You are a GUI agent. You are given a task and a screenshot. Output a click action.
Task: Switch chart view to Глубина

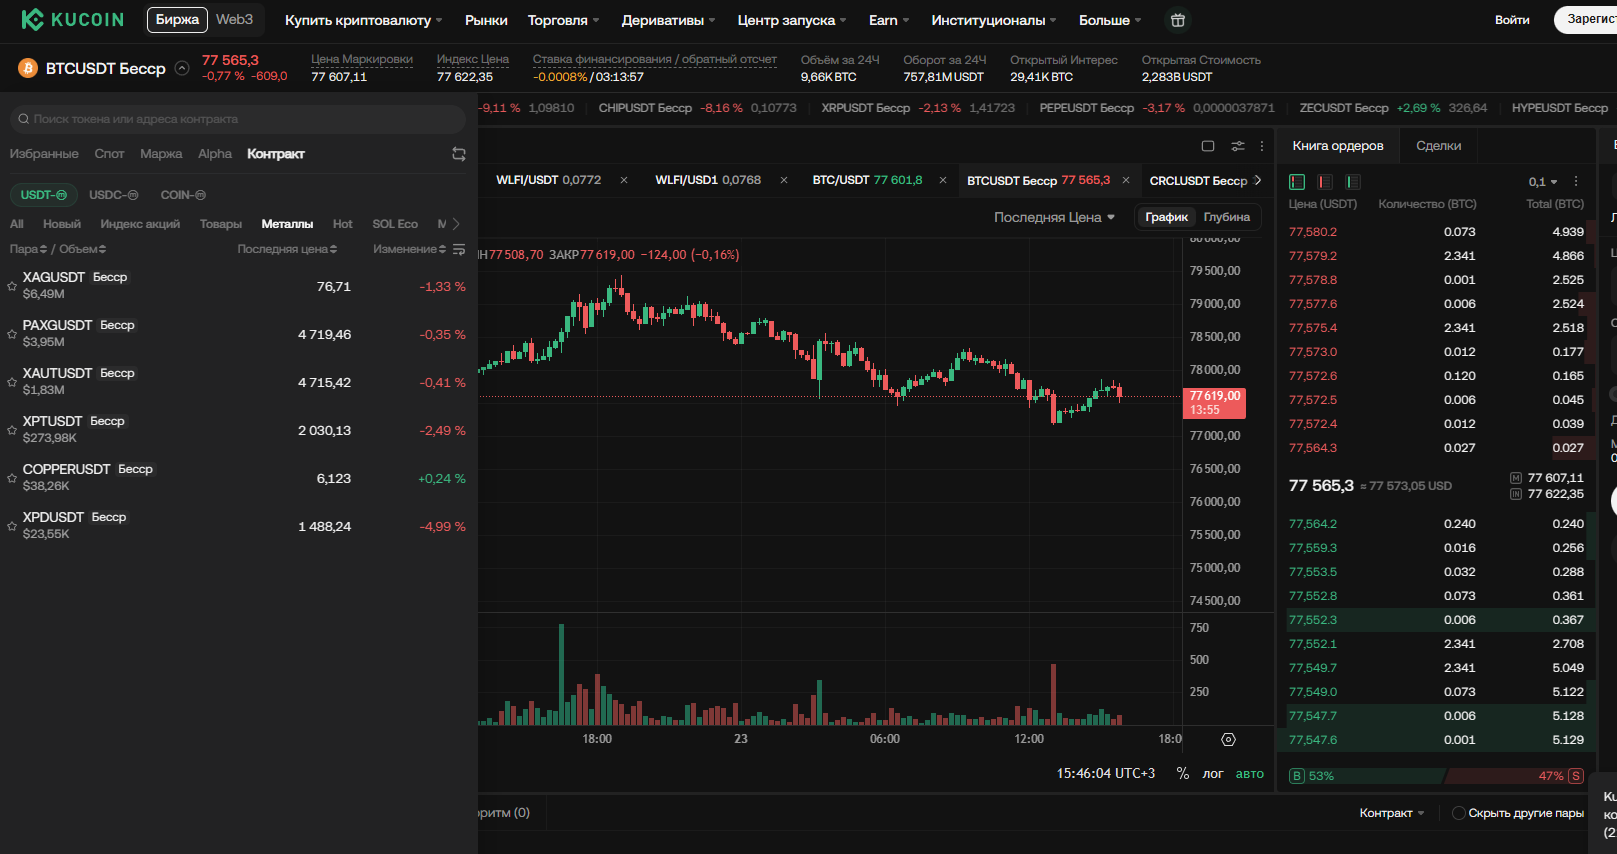[x=1227, y=217]
